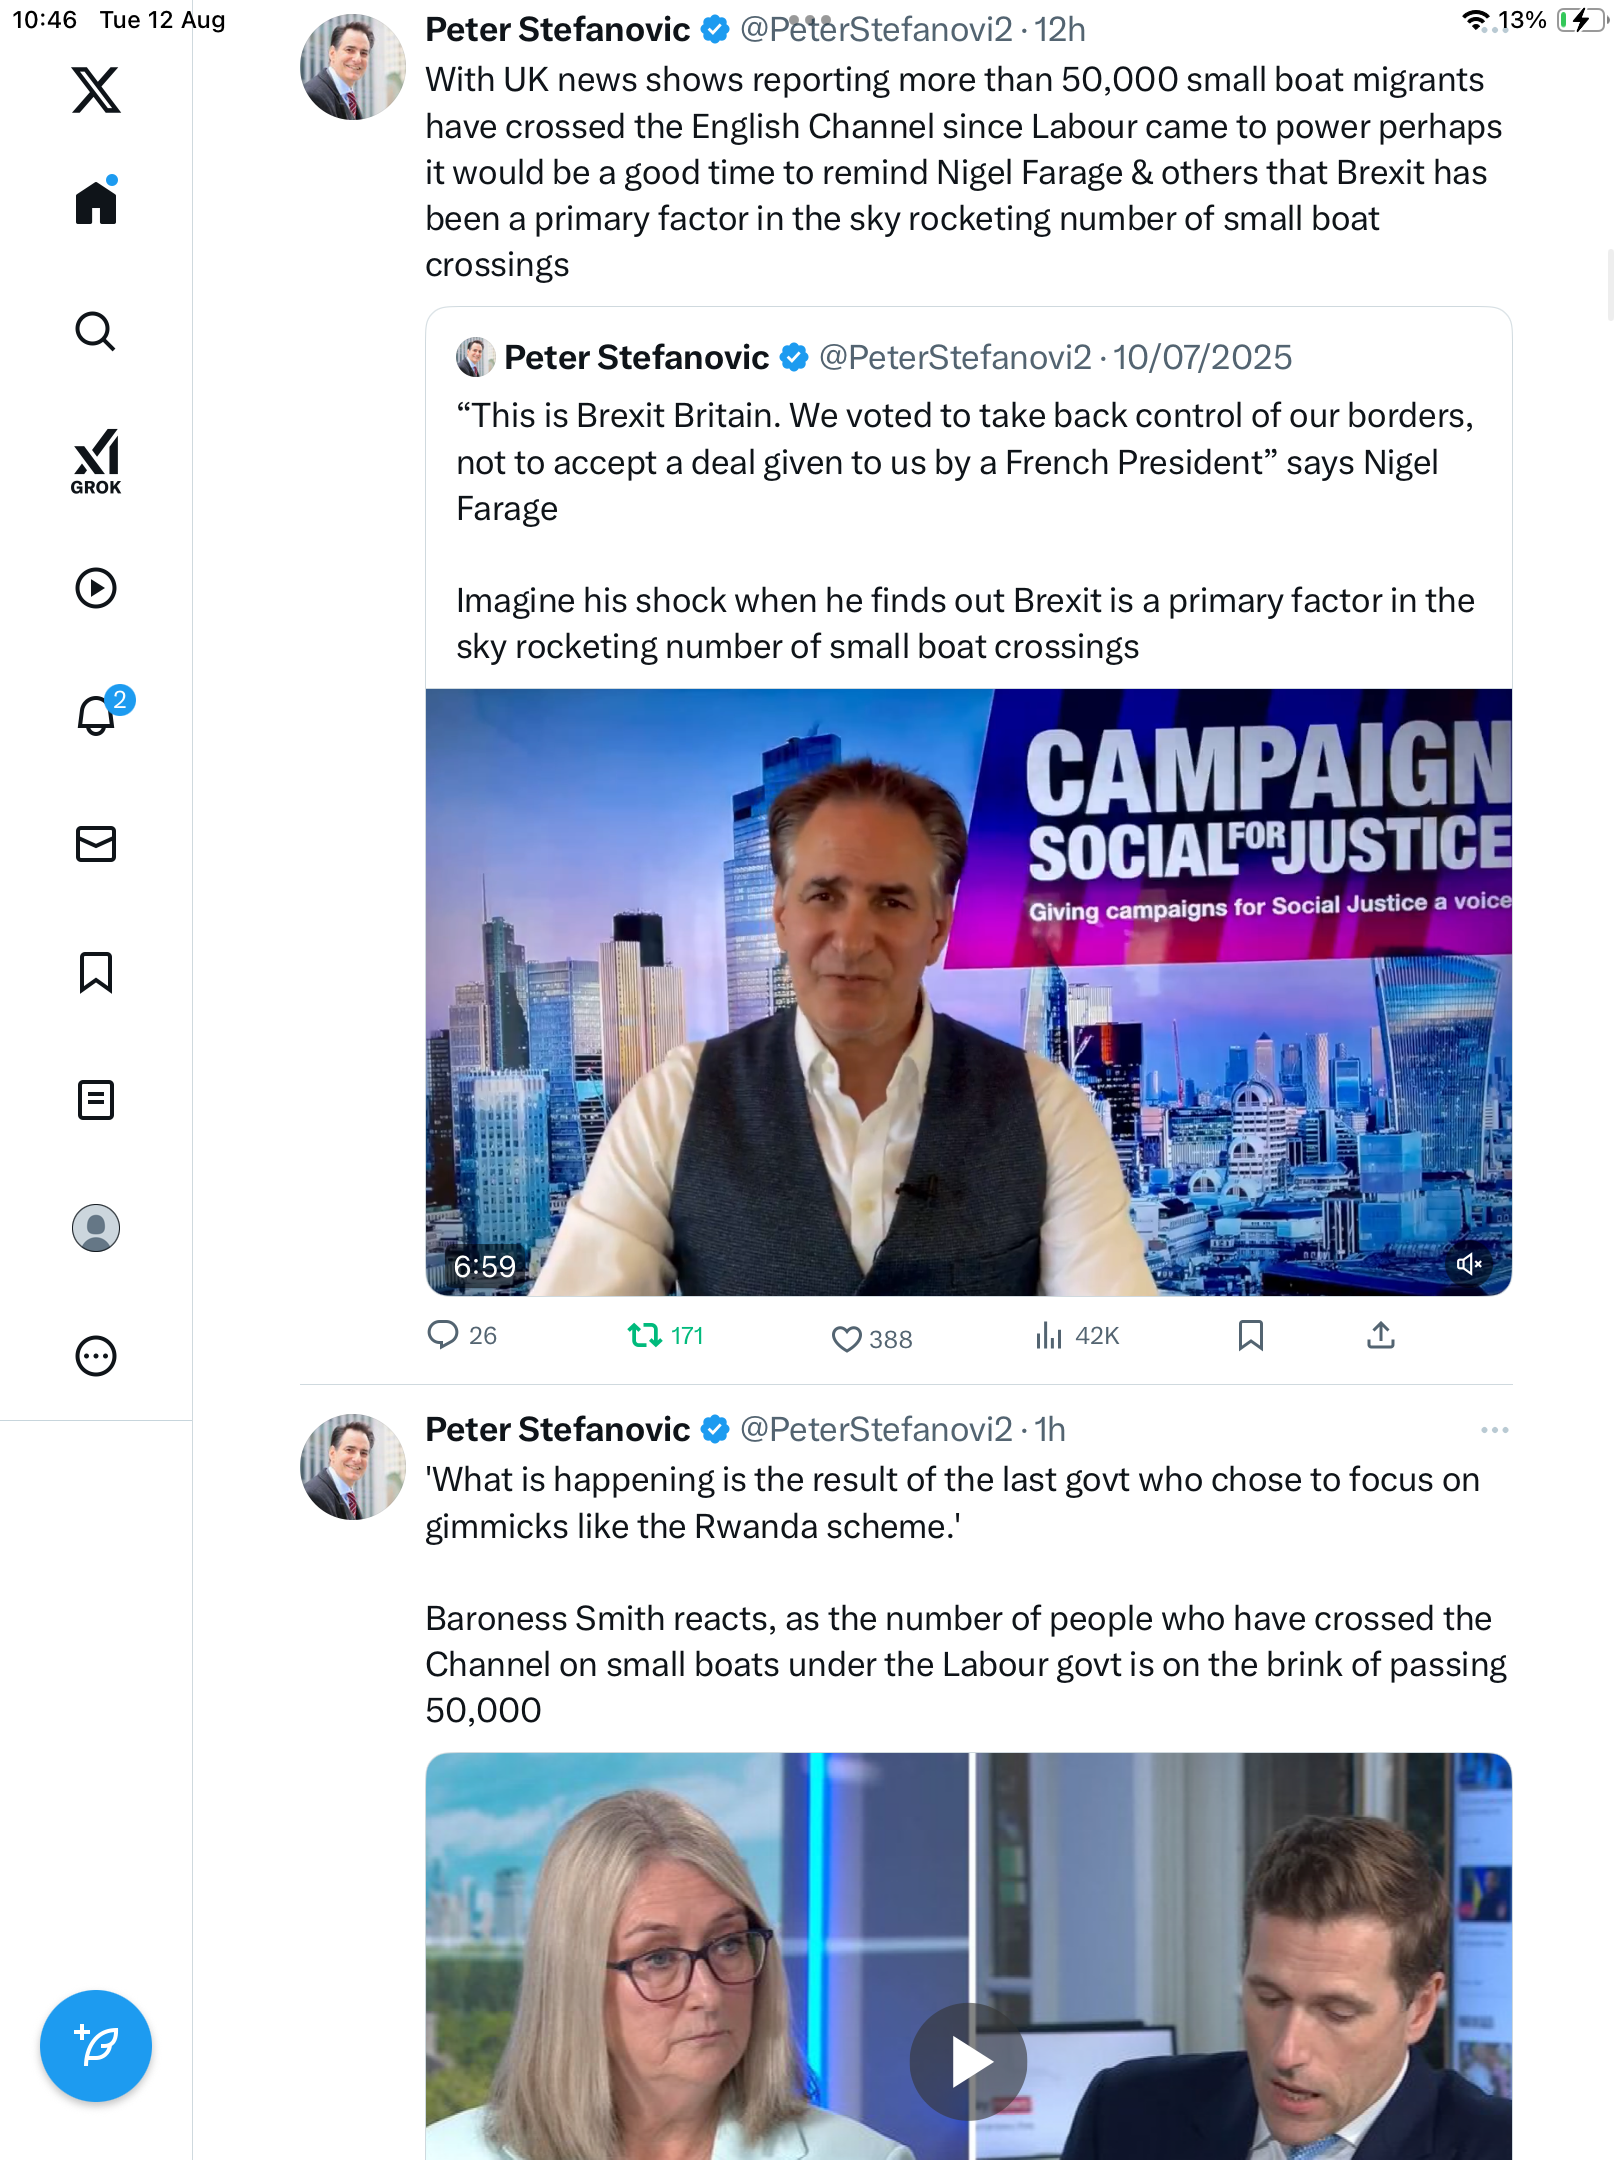Open the Video tab play icon
1620x2160 pixels.
coord(96,588)
